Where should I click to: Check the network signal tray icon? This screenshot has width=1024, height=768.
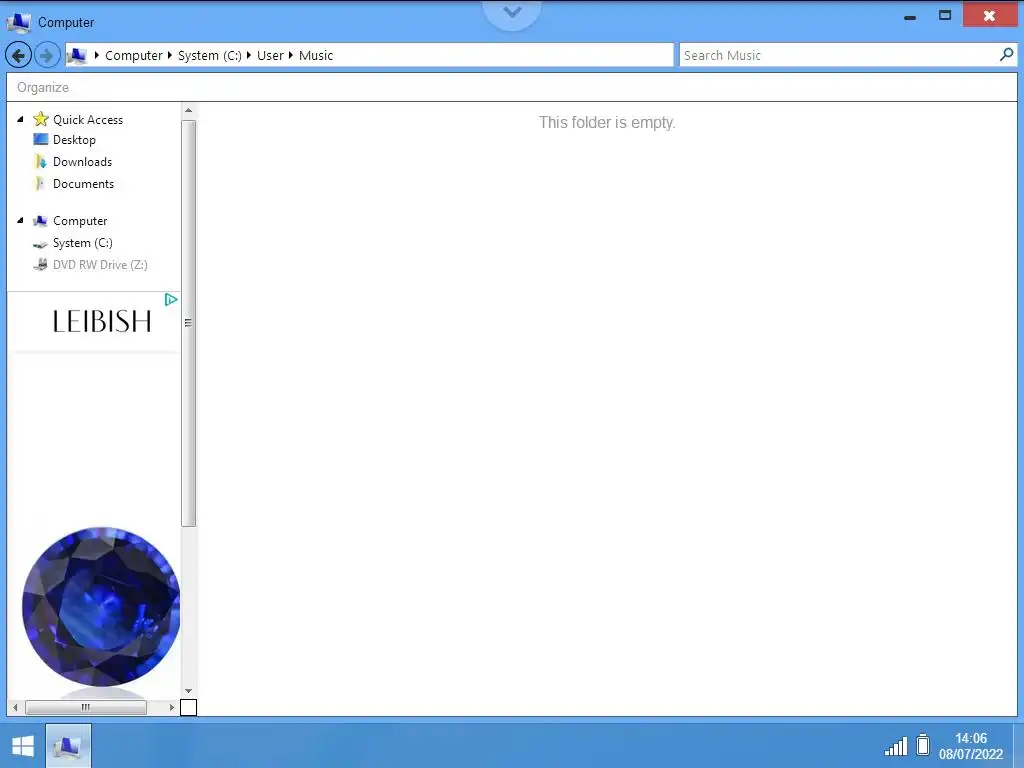[x=895, y=745]
